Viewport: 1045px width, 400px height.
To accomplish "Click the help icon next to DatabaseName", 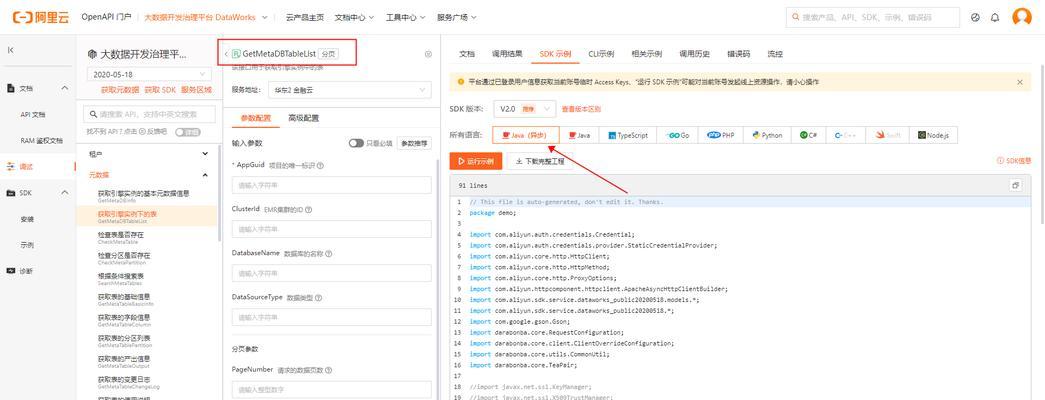I will pyautogui.click(x=329, y=253).
